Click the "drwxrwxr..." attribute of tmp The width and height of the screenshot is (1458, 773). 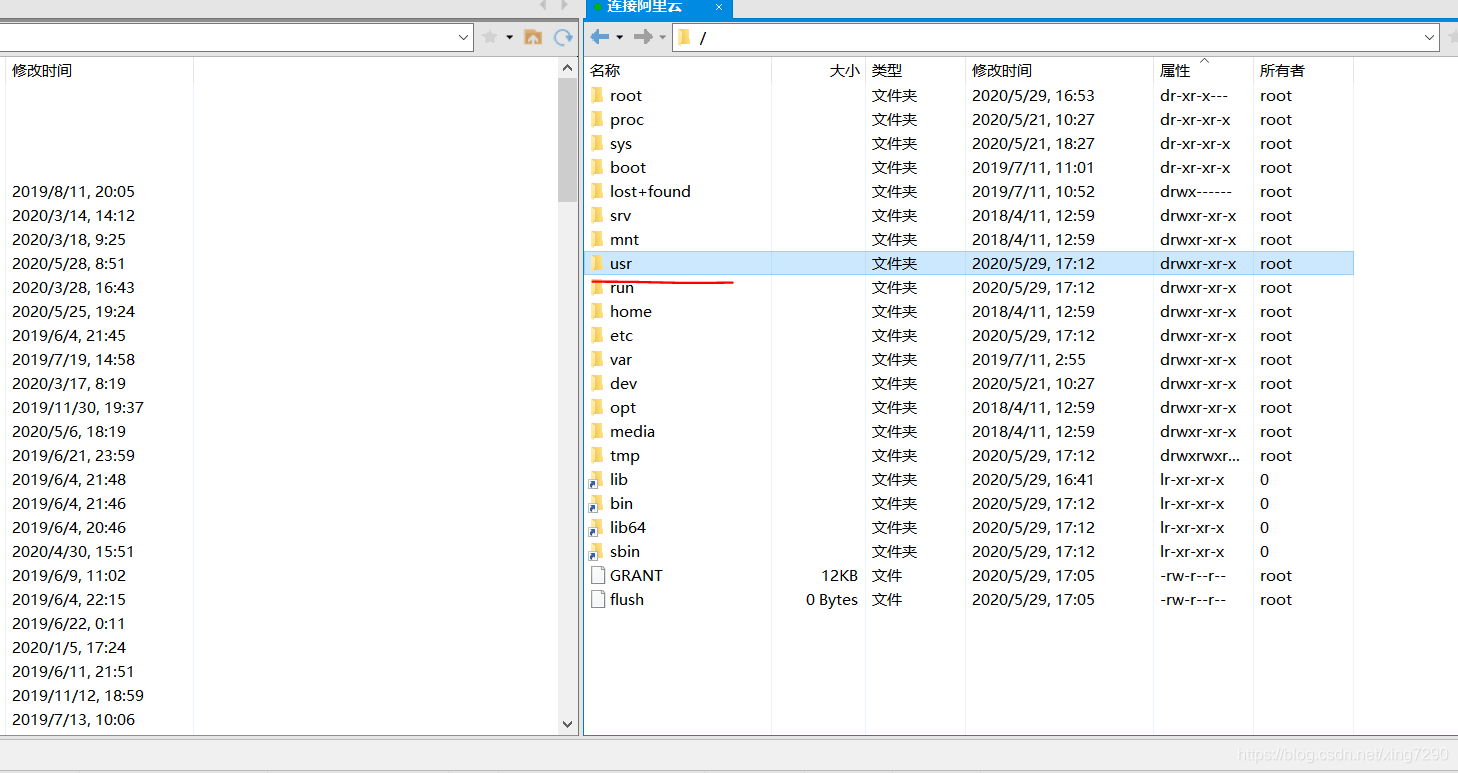tap(1200, 455)
